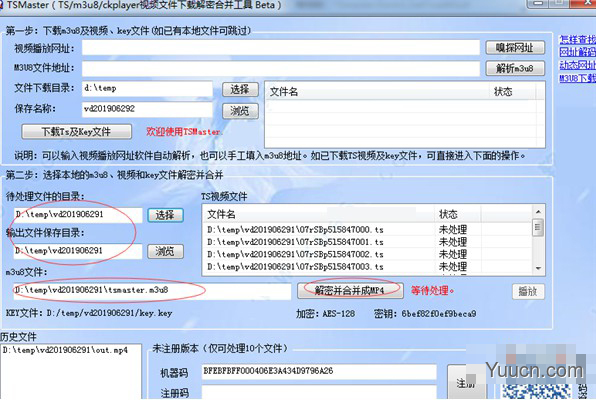Click scroll up arrow of TS file list

[538, 212]
